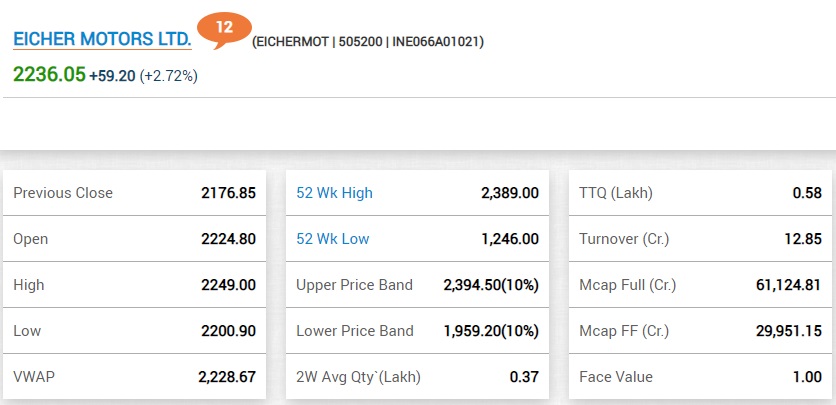Click the Lower Price Band value 1,959.20(10%)

tap(491, 331)
